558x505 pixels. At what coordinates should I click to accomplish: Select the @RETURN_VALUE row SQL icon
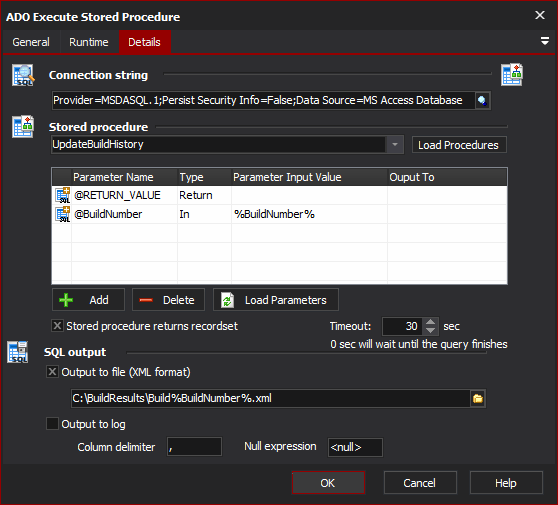click(63, 195)
